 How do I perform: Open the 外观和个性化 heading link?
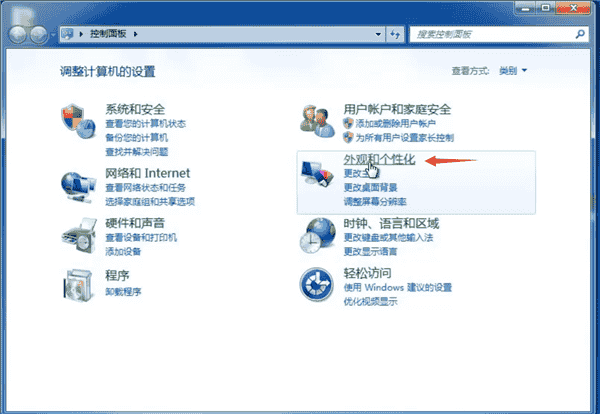pyautogui.click(x=378, y=159)
